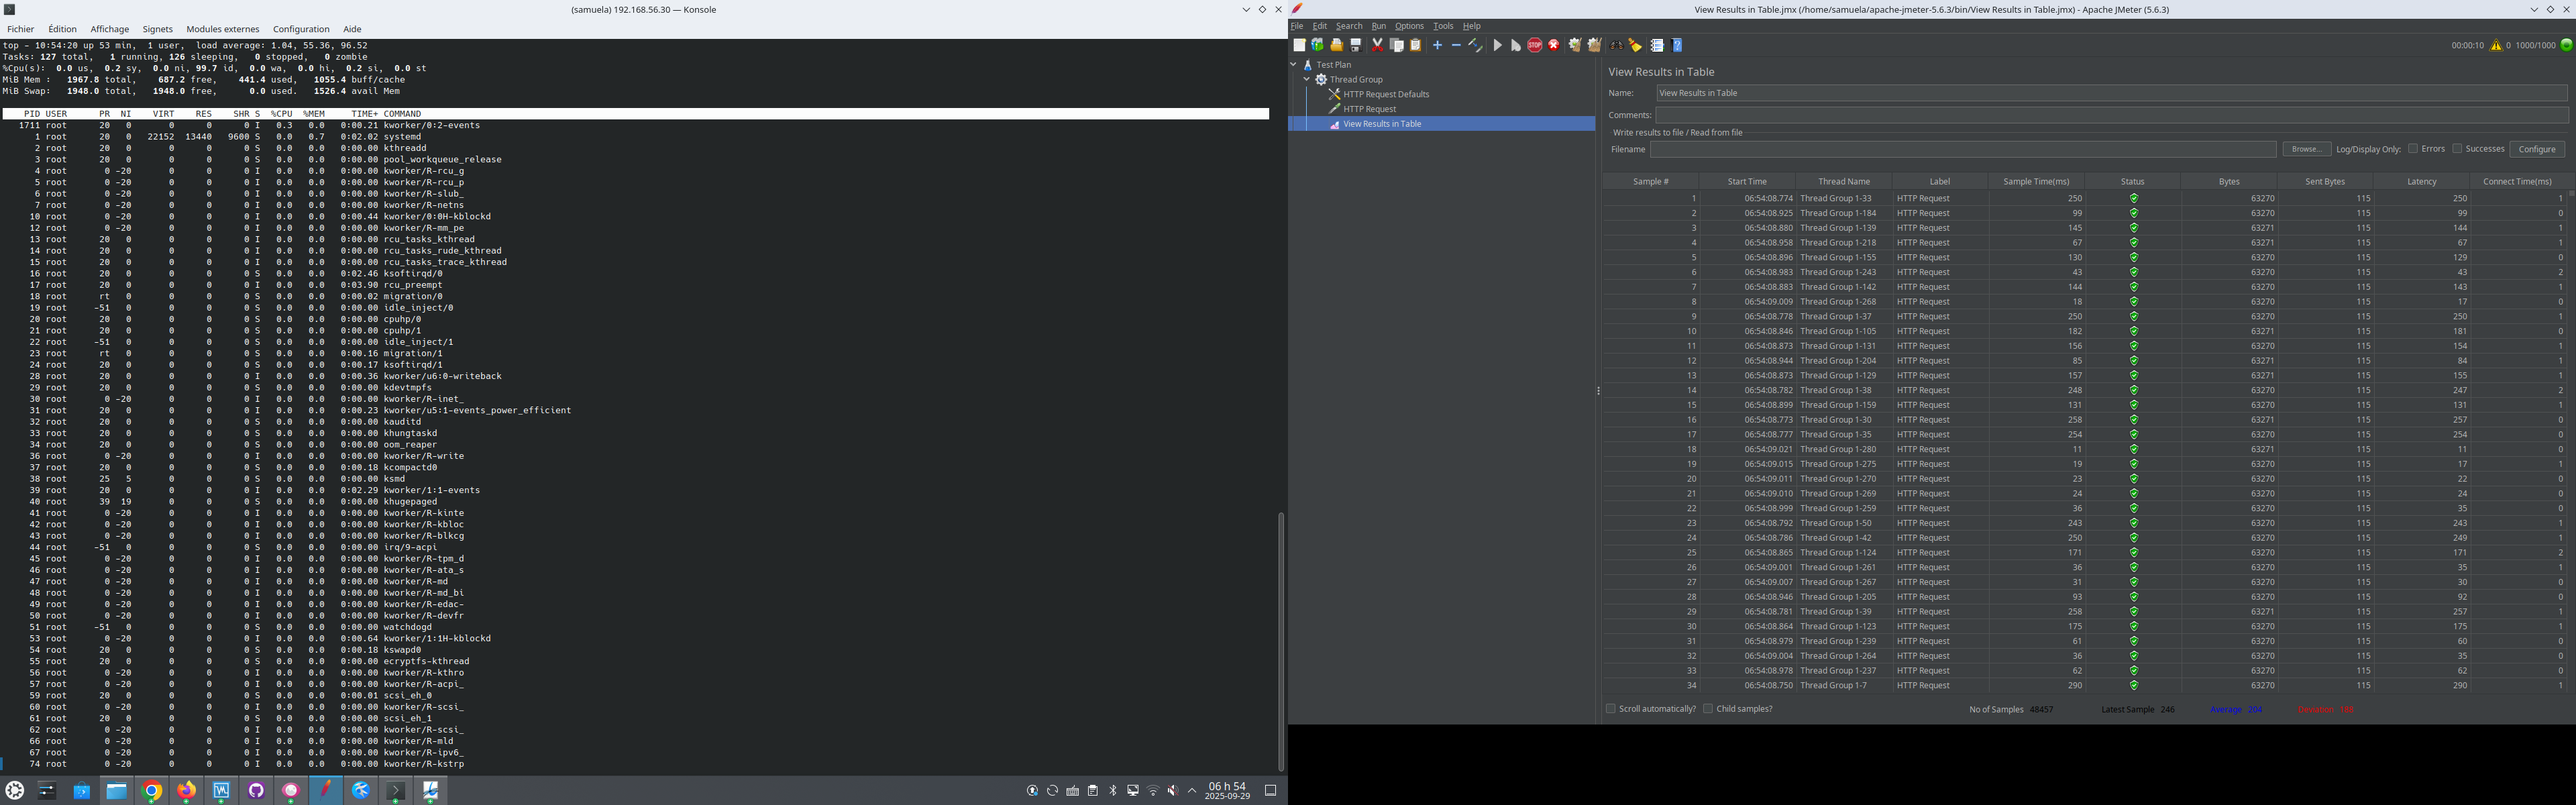Open the Run menu in JMeter

[x=1378, y=26]
